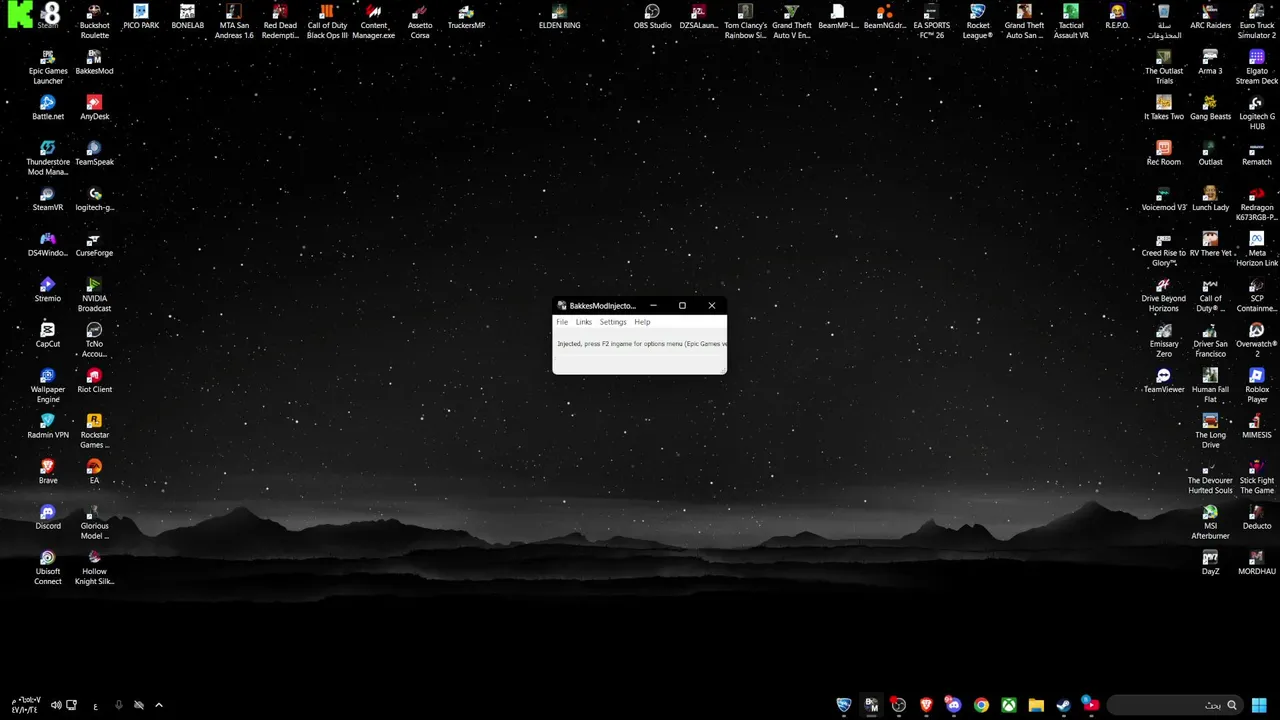
Task: Select the BakkesMod desktop icon
Action: 94,62
